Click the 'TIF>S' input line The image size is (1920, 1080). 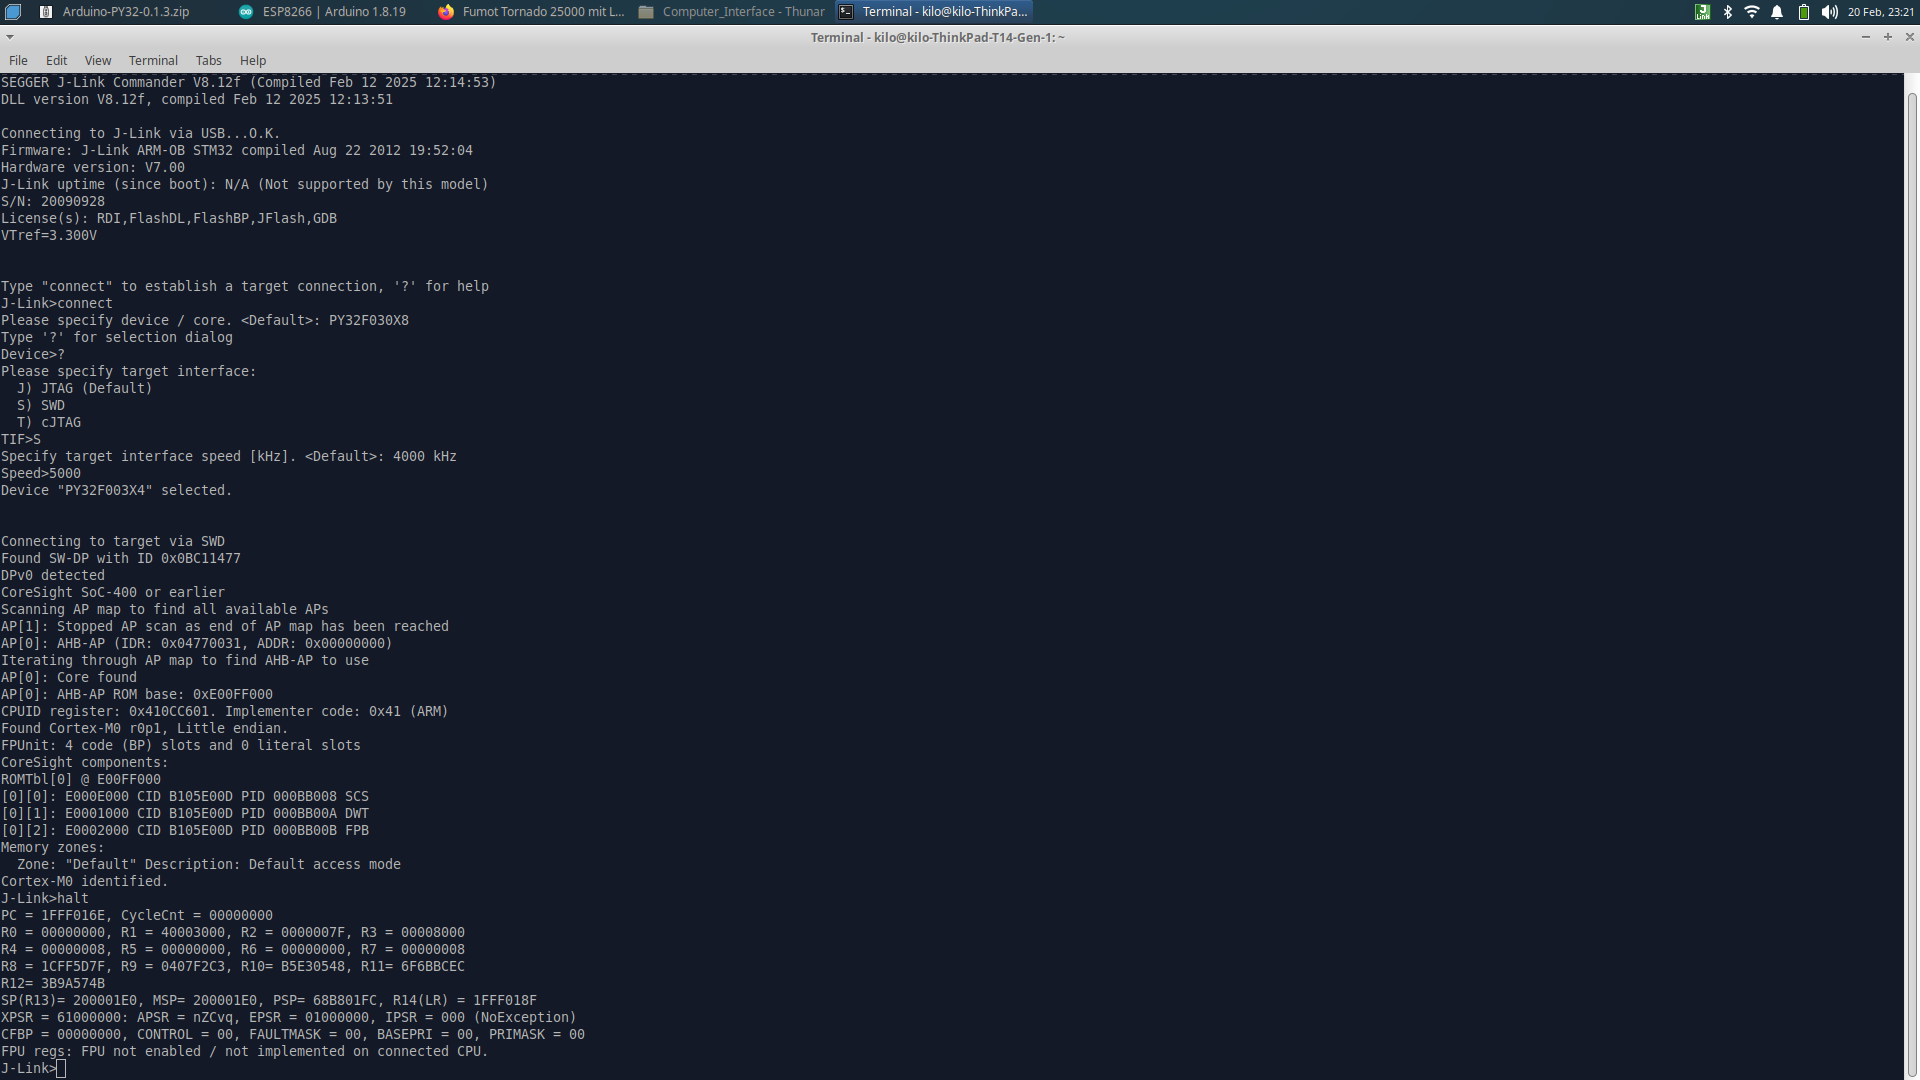tap(21, 439)
